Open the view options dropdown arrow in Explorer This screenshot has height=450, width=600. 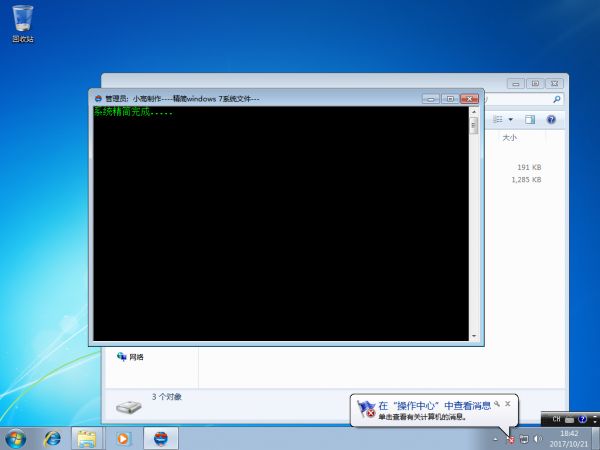(x=510, y=120)
